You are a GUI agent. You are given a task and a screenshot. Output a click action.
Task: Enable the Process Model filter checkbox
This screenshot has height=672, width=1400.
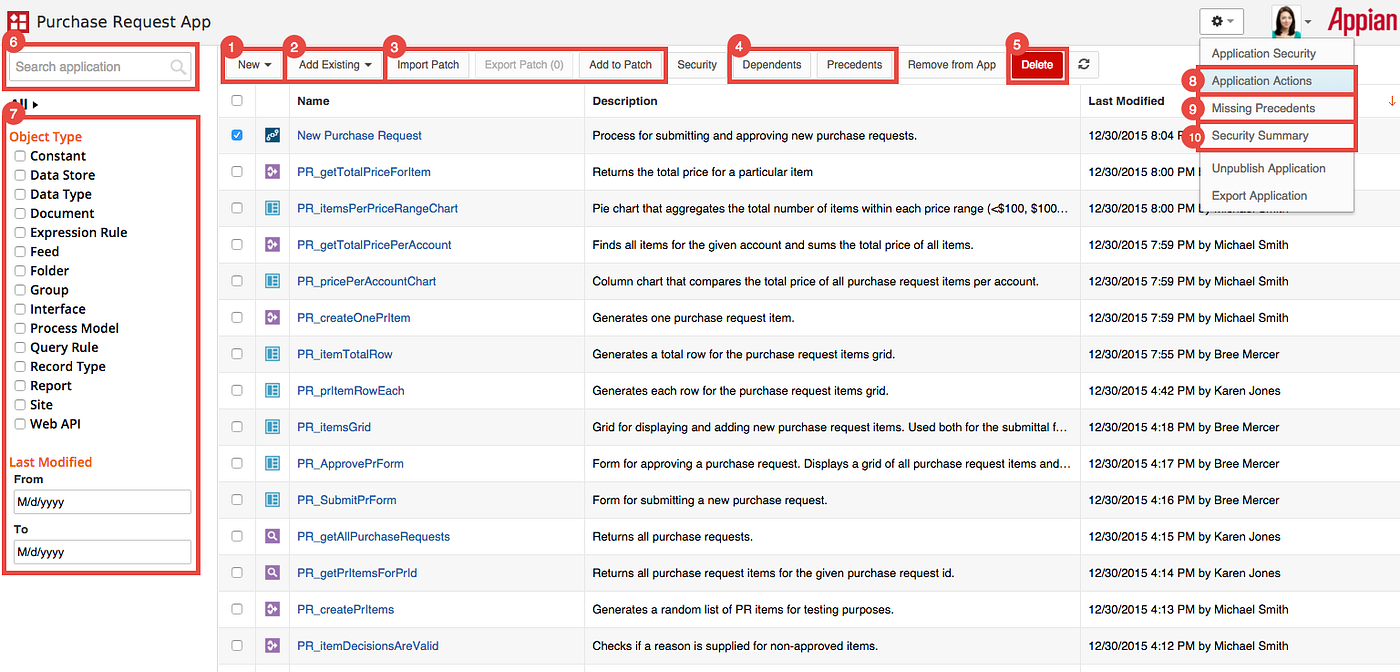point(20,328)
